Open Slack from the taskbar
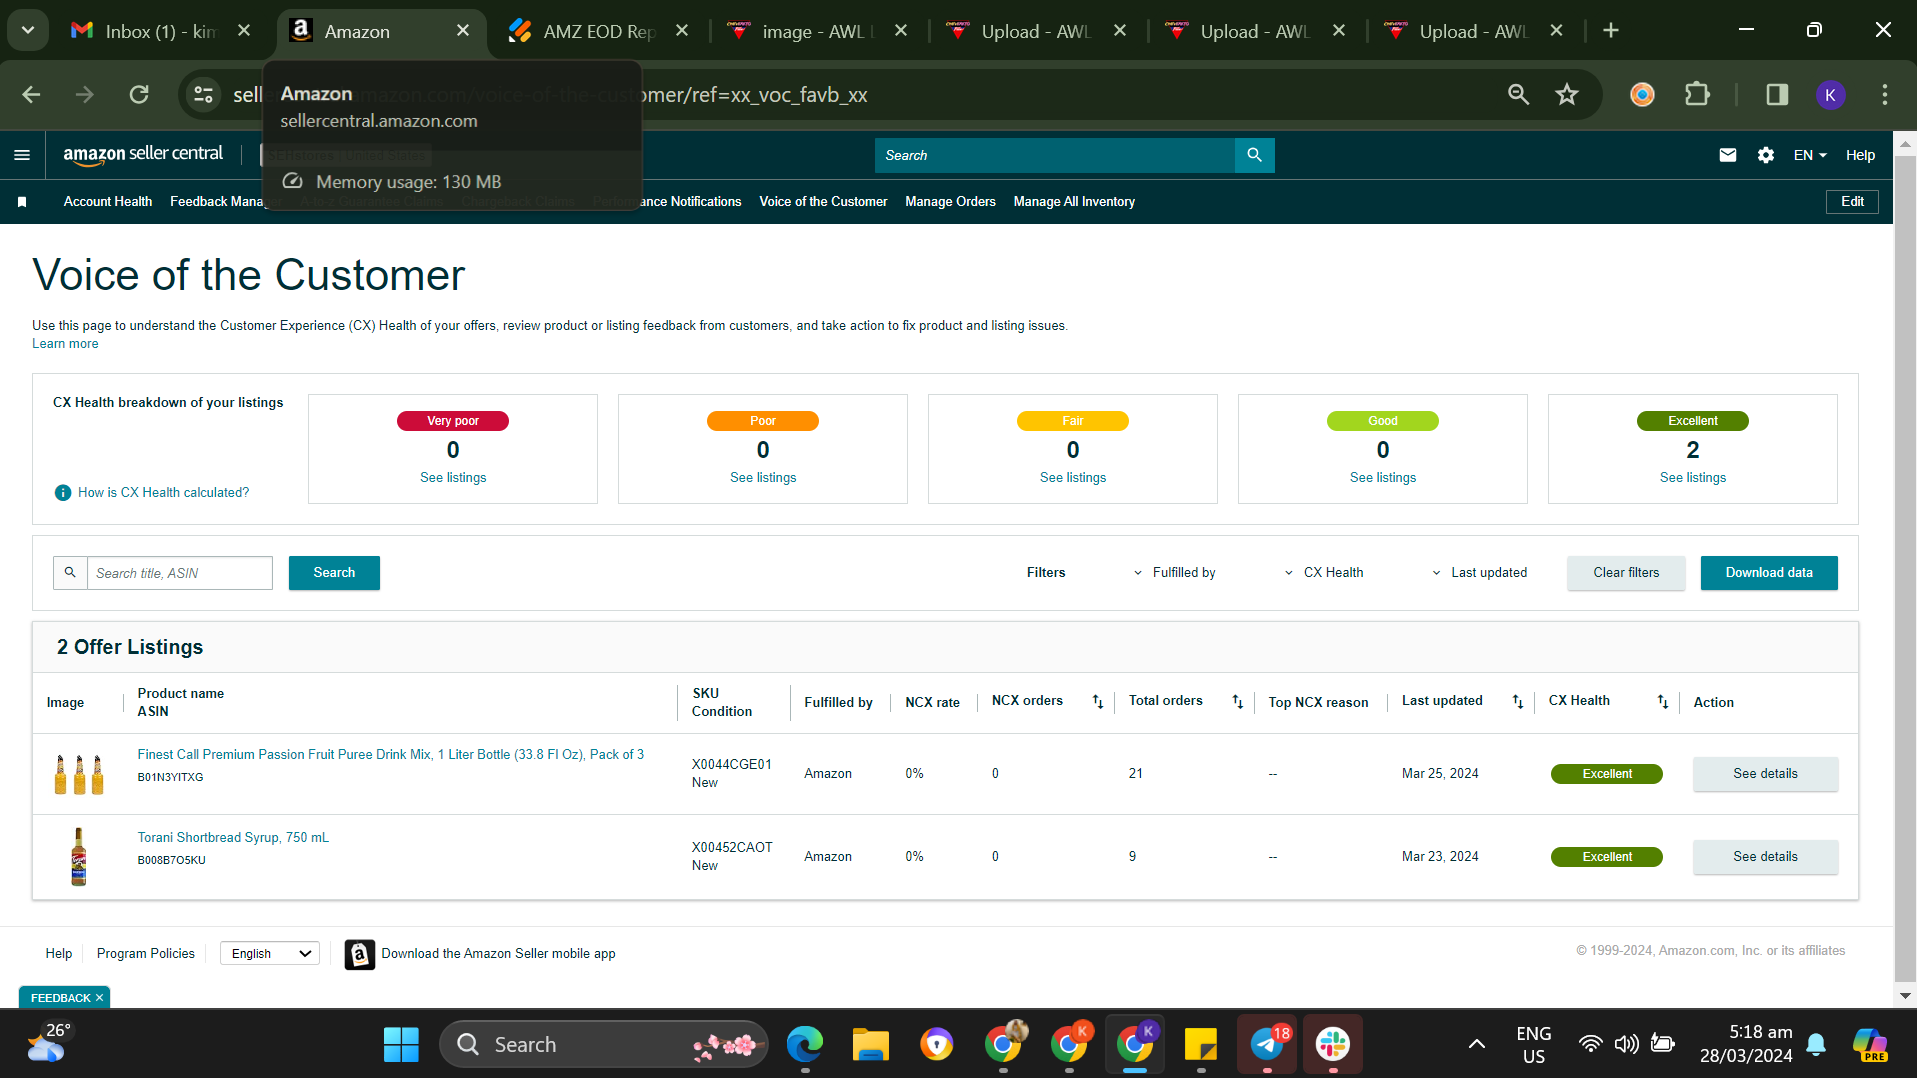The height and width of the screenshot is (1078, 1917). pyautogui.click(x=1333, y=1045)
